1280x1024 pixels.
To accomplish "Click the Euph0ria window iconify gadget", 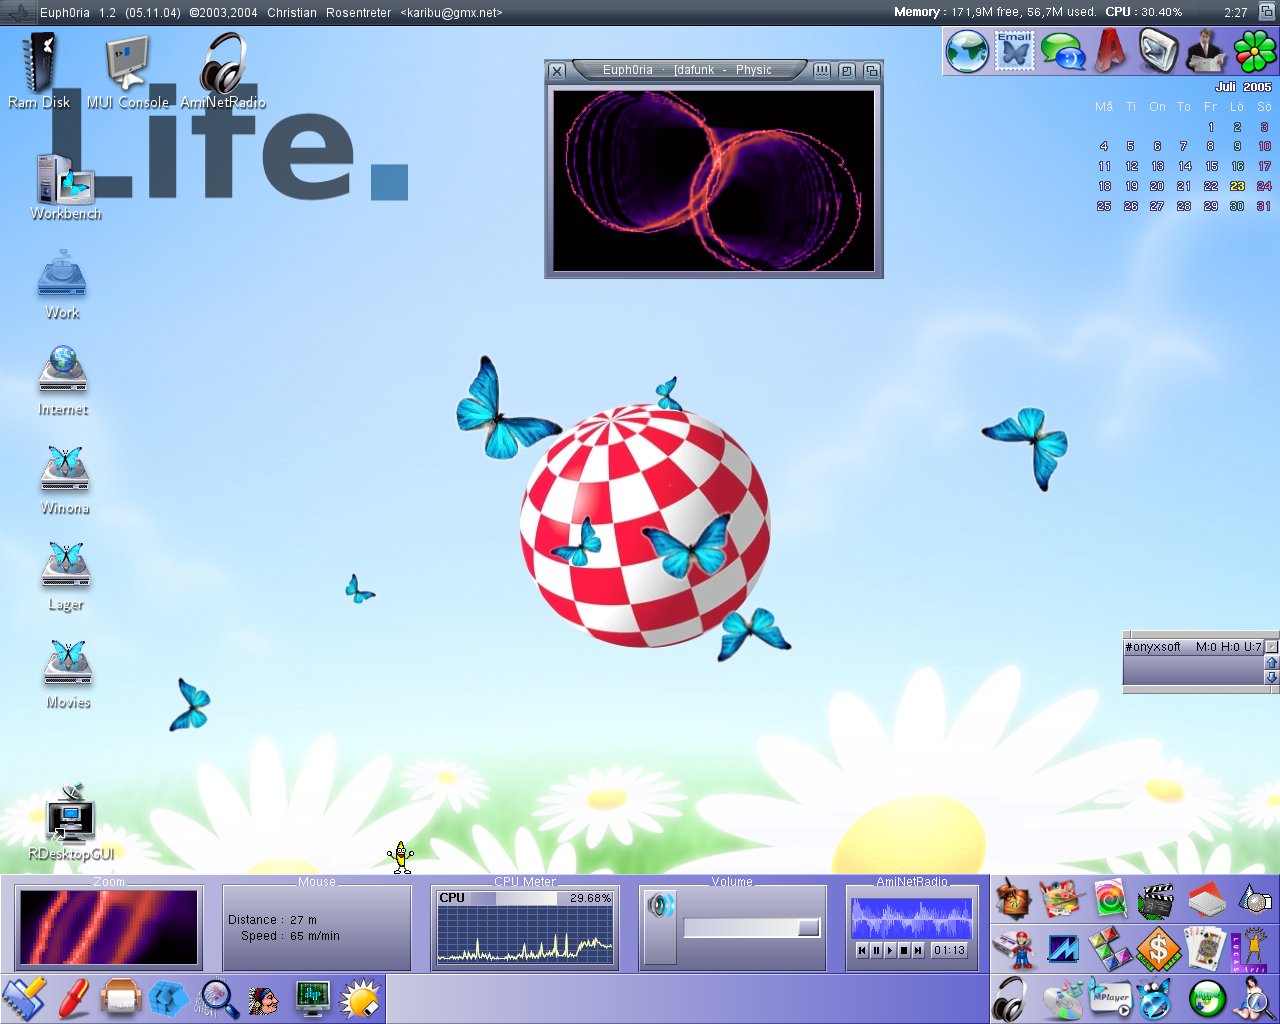I will 822,70.
